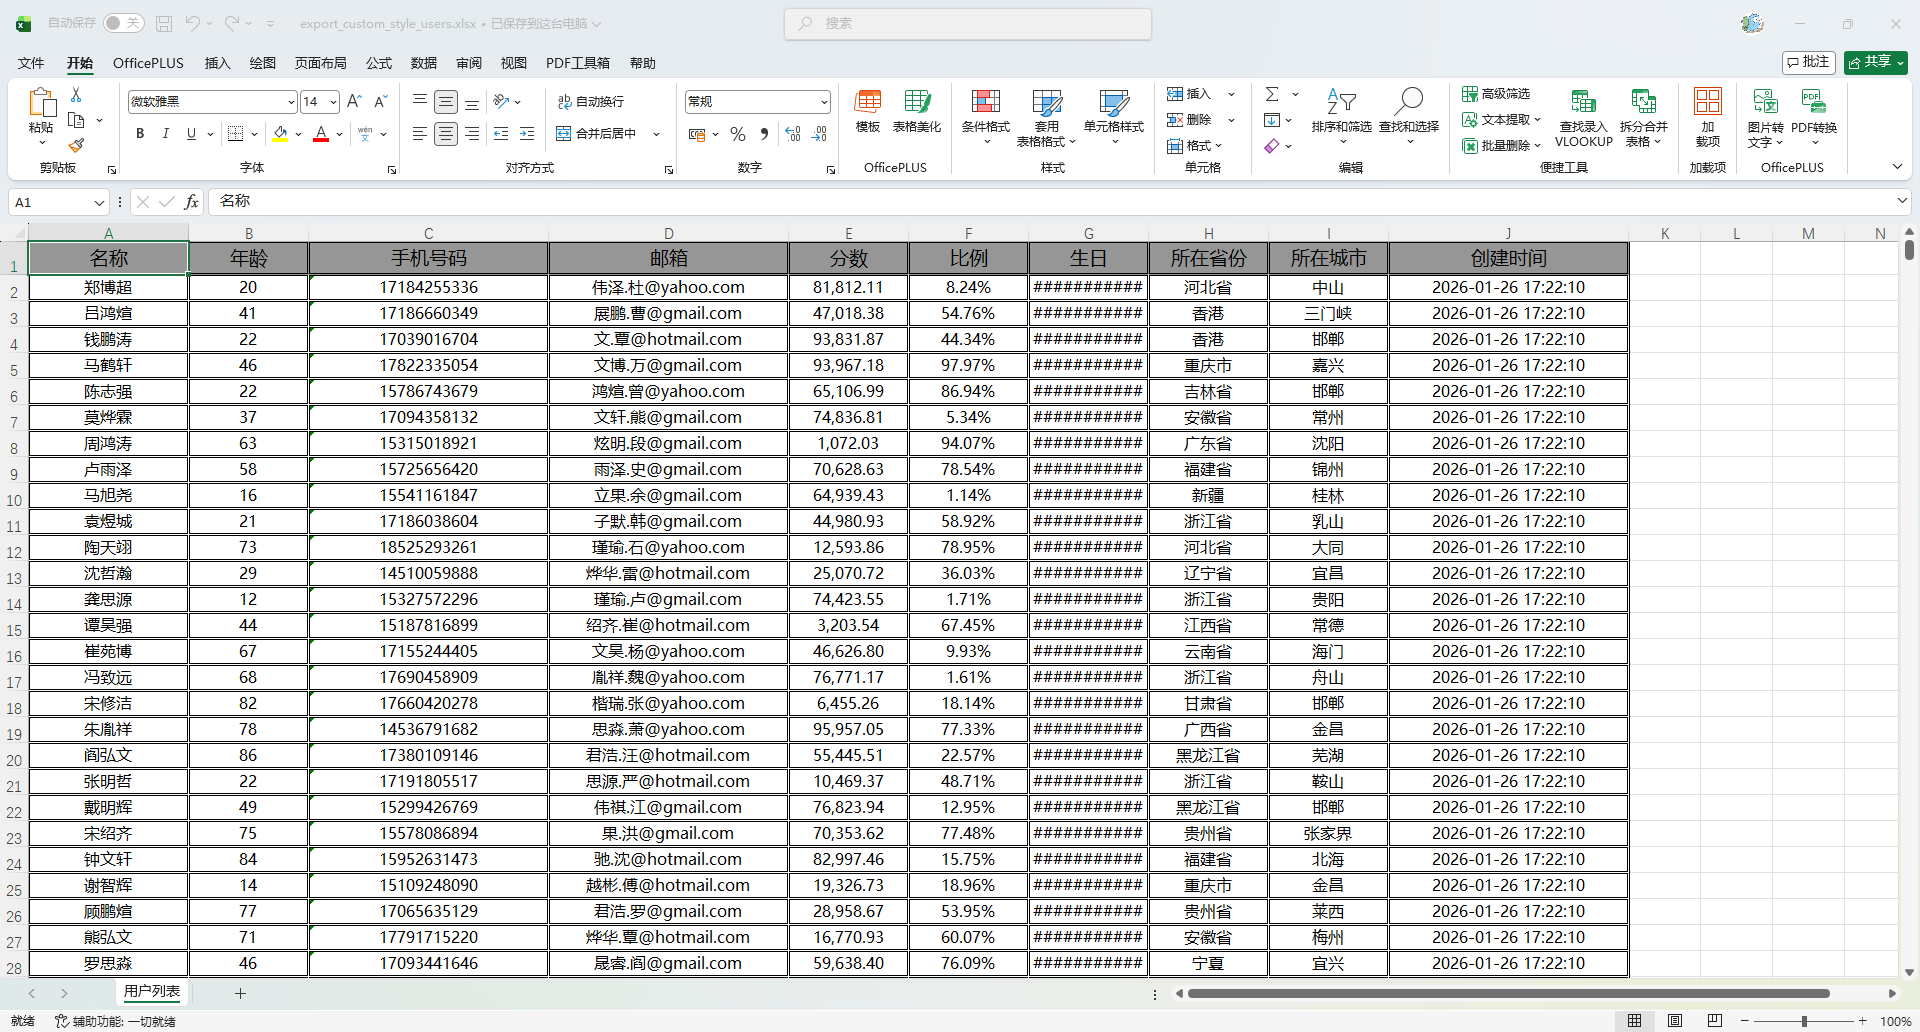
Task: Click the AutoSum sigma icon
Action: click(1272, 94)
